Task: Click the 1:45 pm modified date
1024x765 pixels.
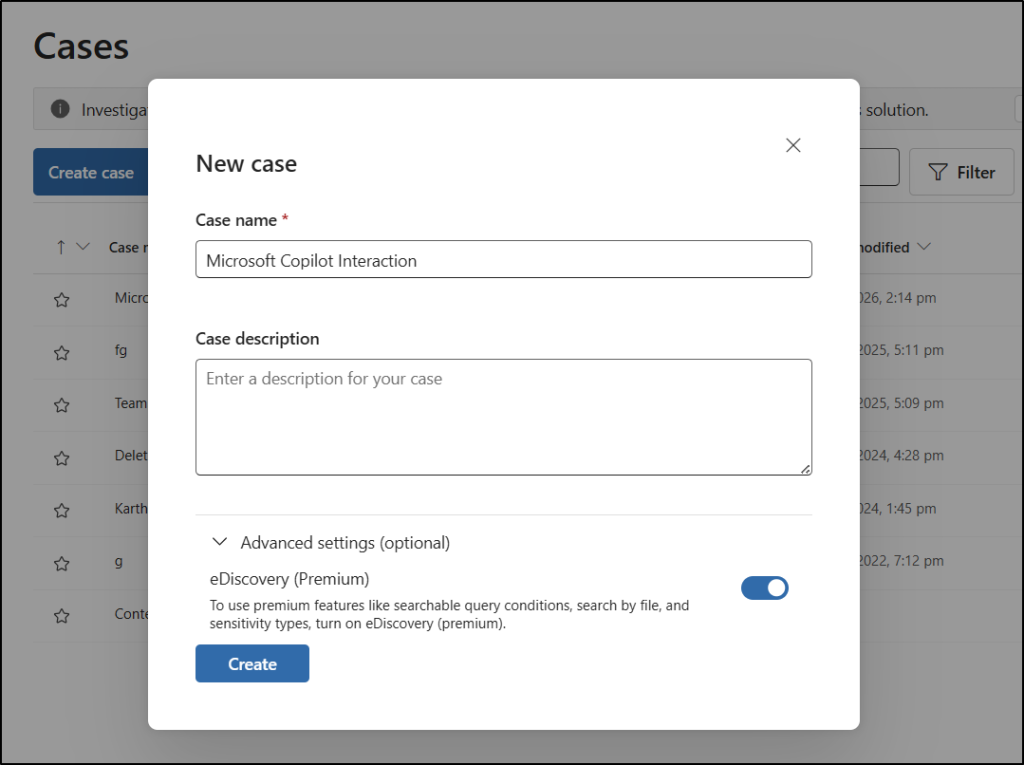Action: coord(898,508)
